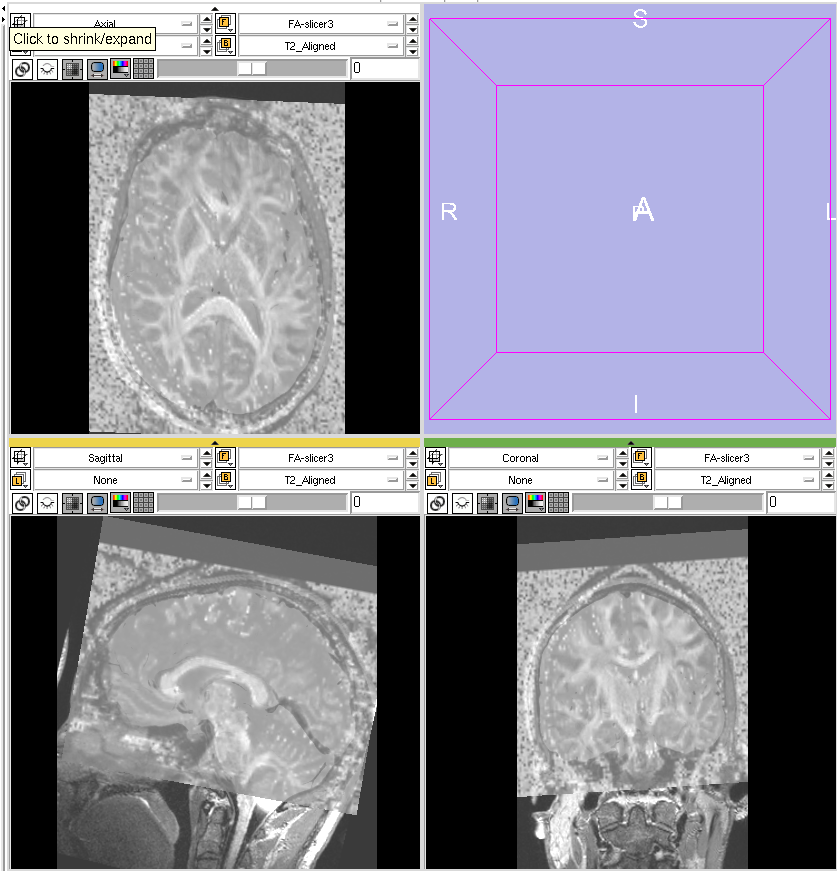Open the None label dropdown in Coronal viewer

530,480
